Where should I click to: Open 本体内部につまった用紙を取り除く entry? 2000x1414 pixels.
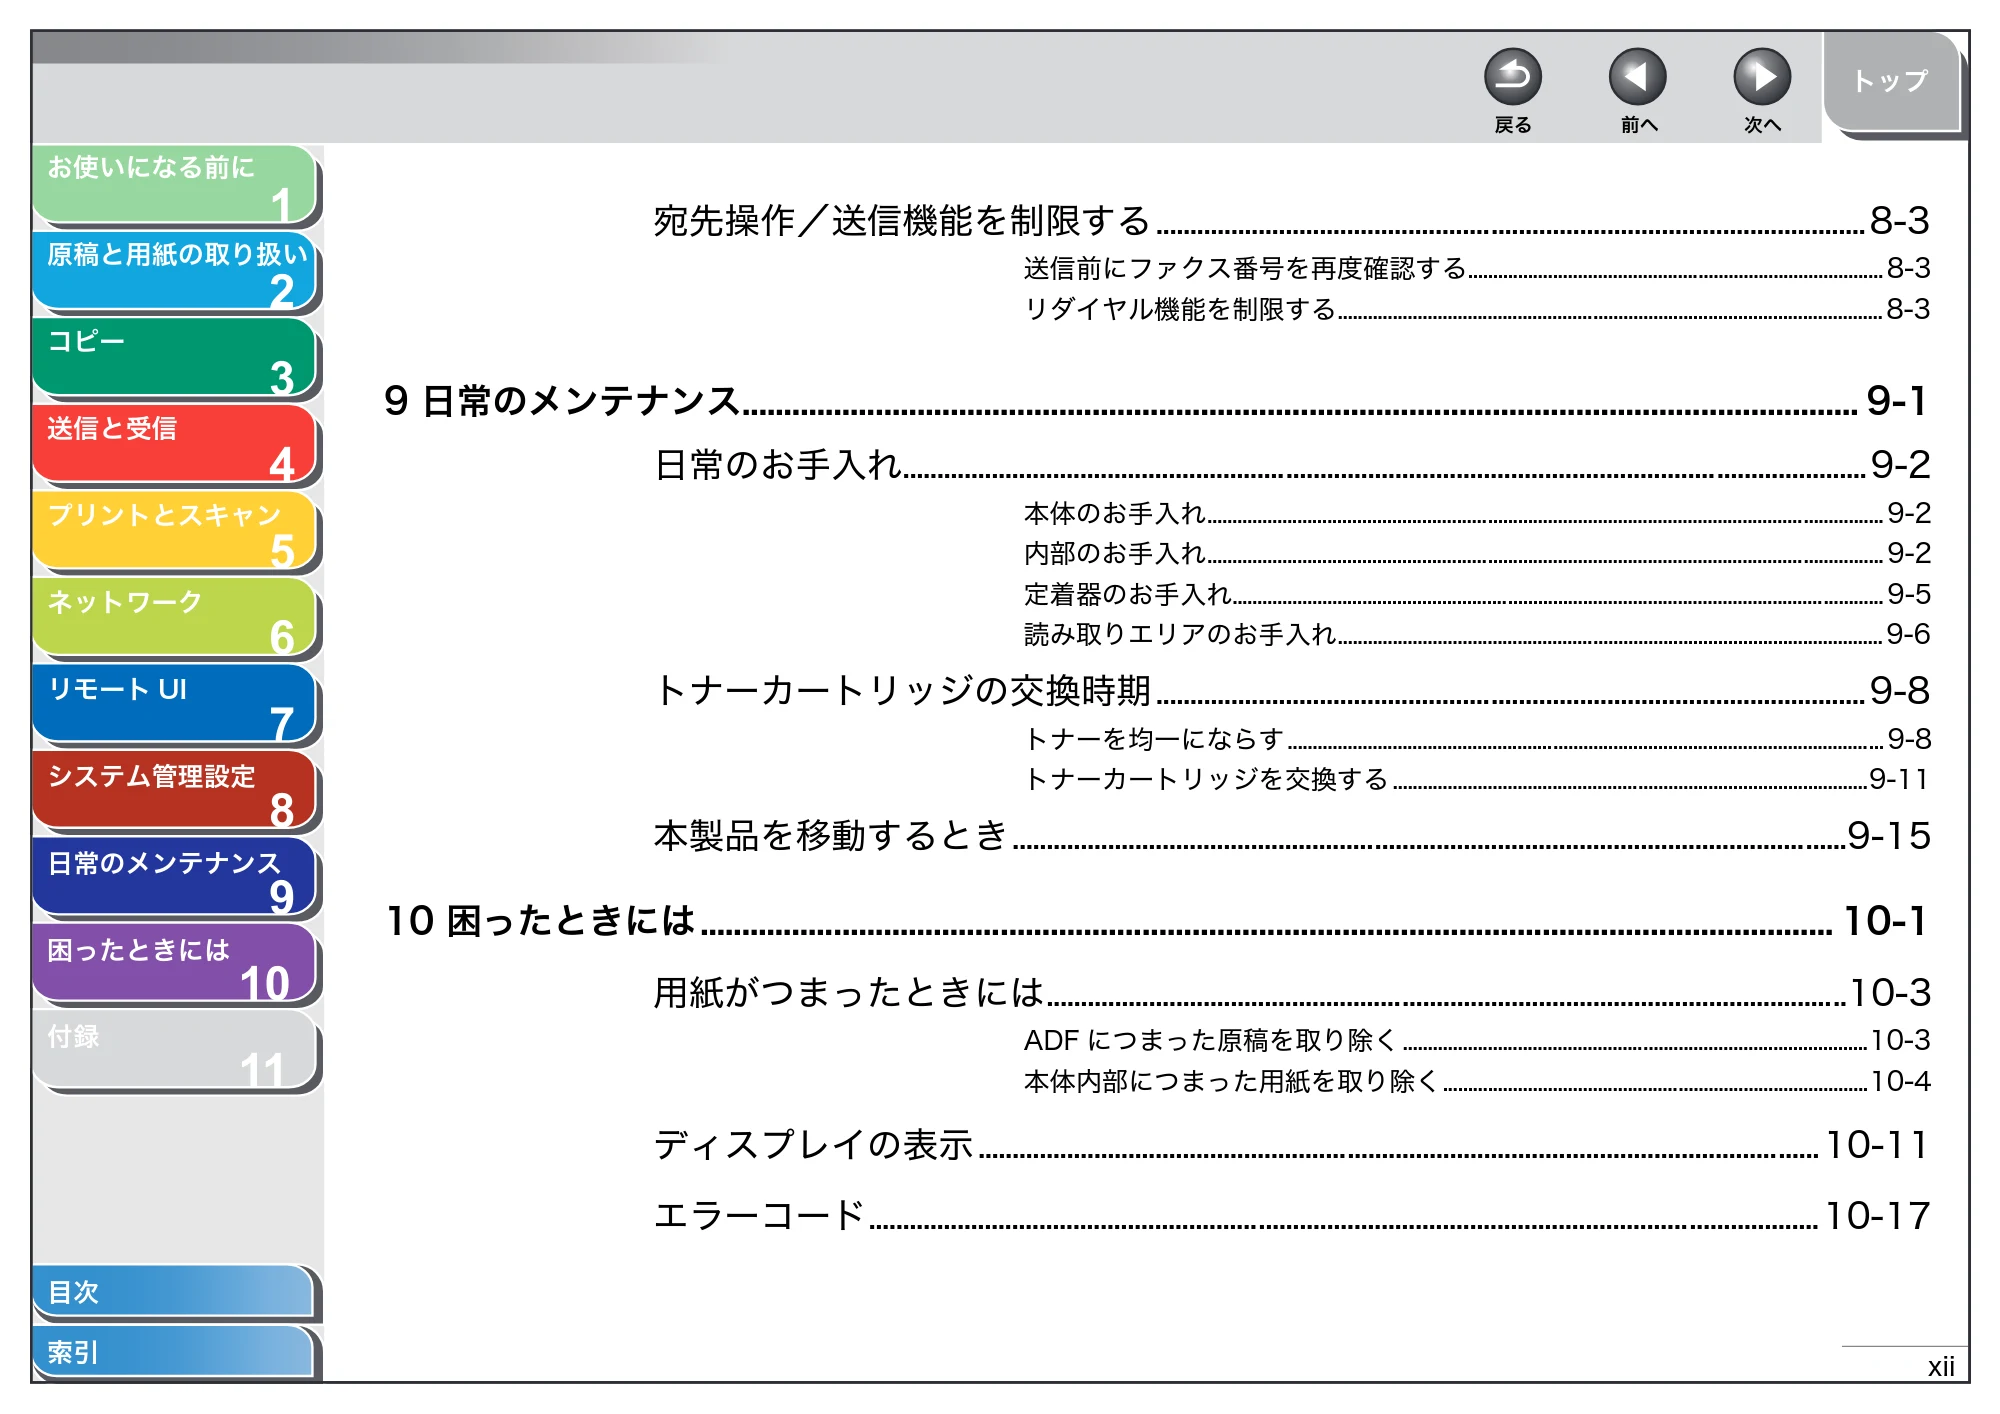point(1476,1081)
